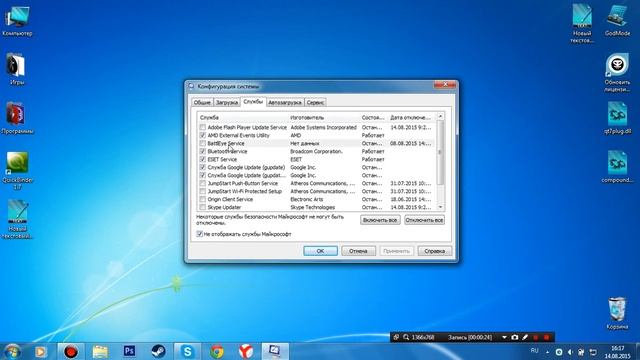Close the Конфигурация системы dialog

click(444, 84)
